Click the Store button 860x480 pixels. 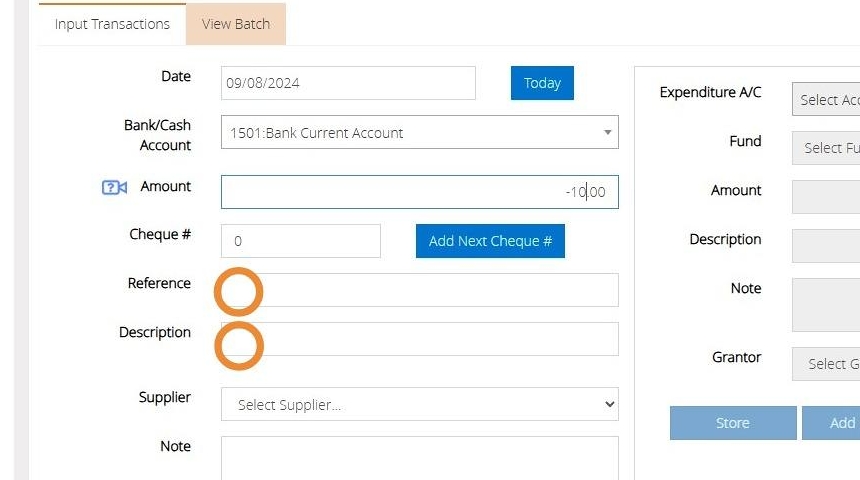(732, 423)
